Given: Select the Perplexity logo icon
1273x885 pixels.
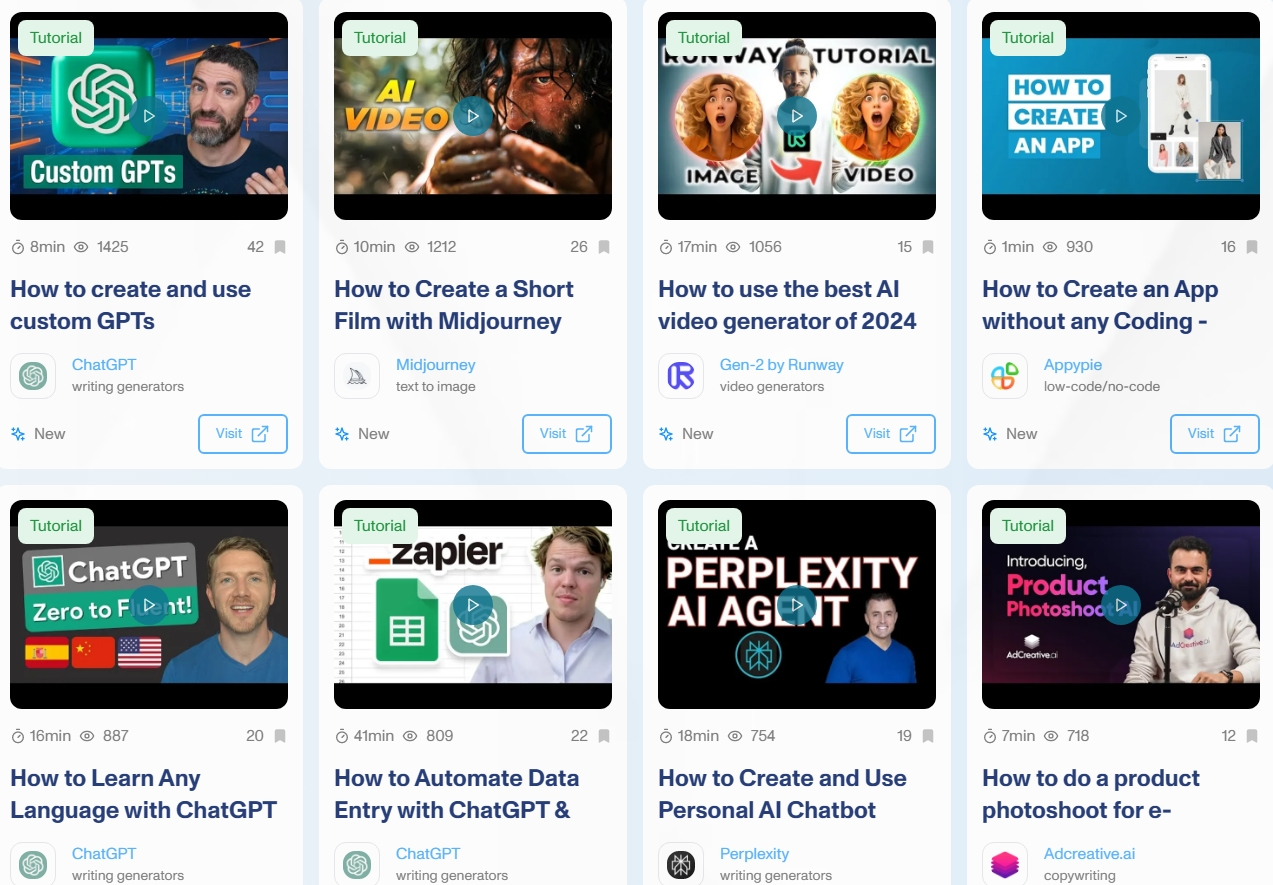Looking at the screenshot, I should pyautogui.click(x=681, y=864).
